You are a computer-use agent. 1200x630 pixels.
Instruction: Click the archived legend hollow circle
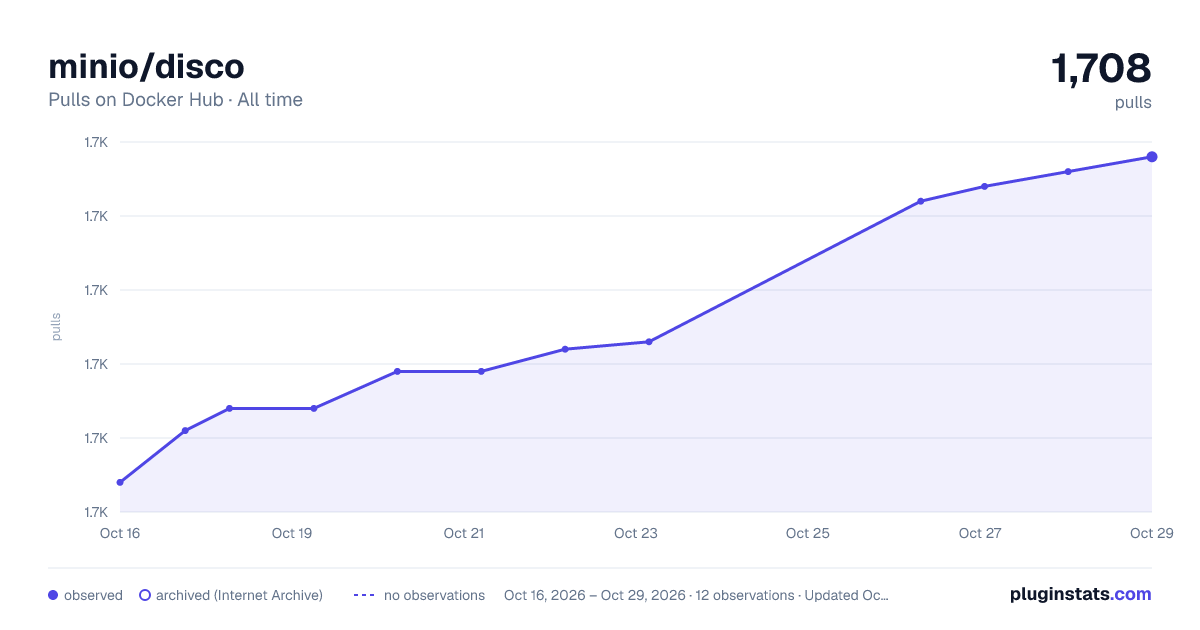coord(145,595)
